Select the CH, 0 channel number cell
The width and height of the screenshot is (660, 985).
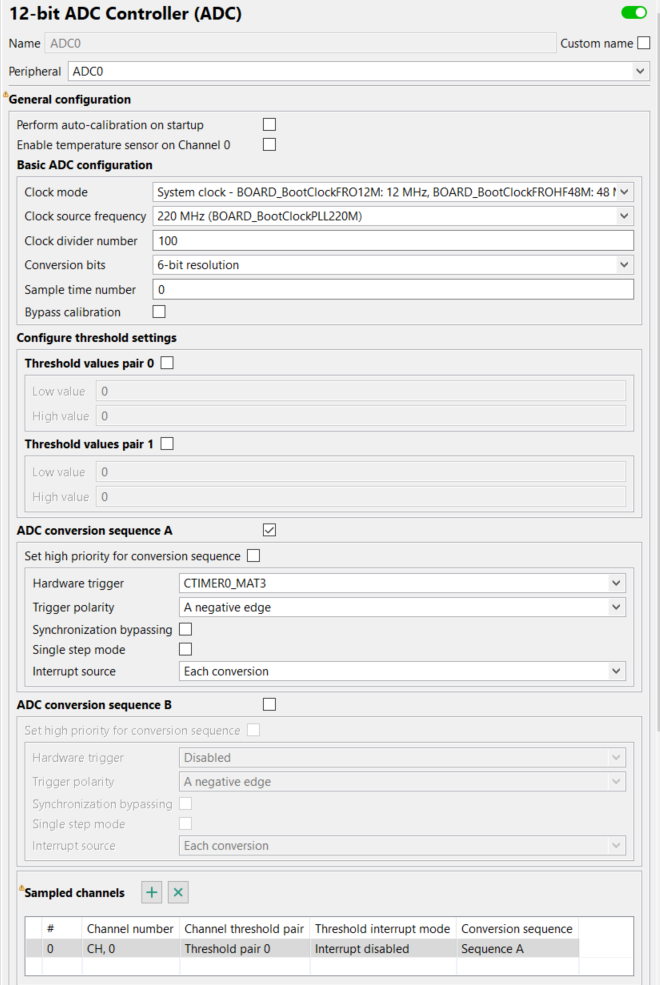pos(130,949)
